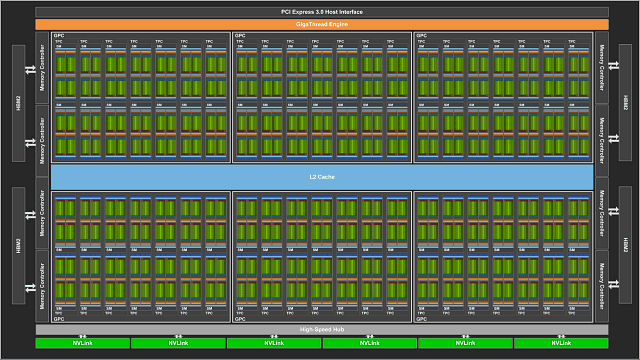Click last TPC label in top-right GPC

(572, 42)
